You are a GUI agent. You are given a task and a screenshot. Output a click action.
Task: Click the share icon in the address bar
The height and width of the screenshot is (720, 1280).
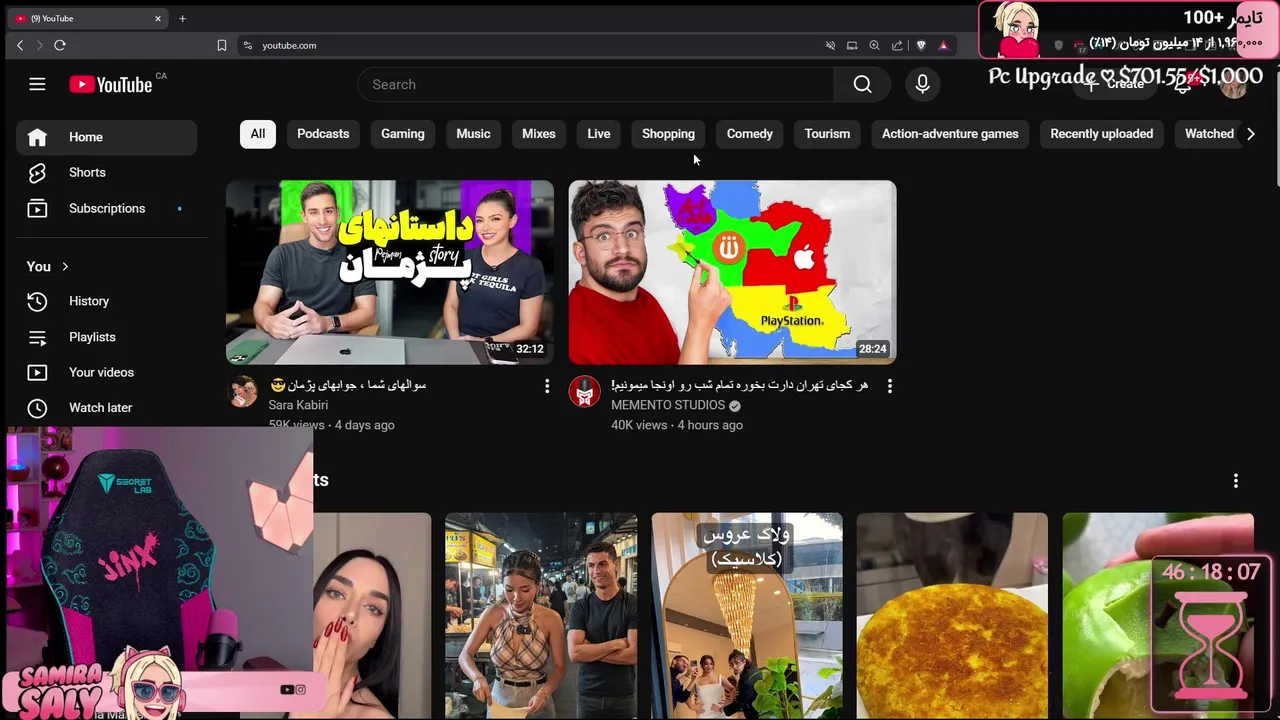[897, 45]
